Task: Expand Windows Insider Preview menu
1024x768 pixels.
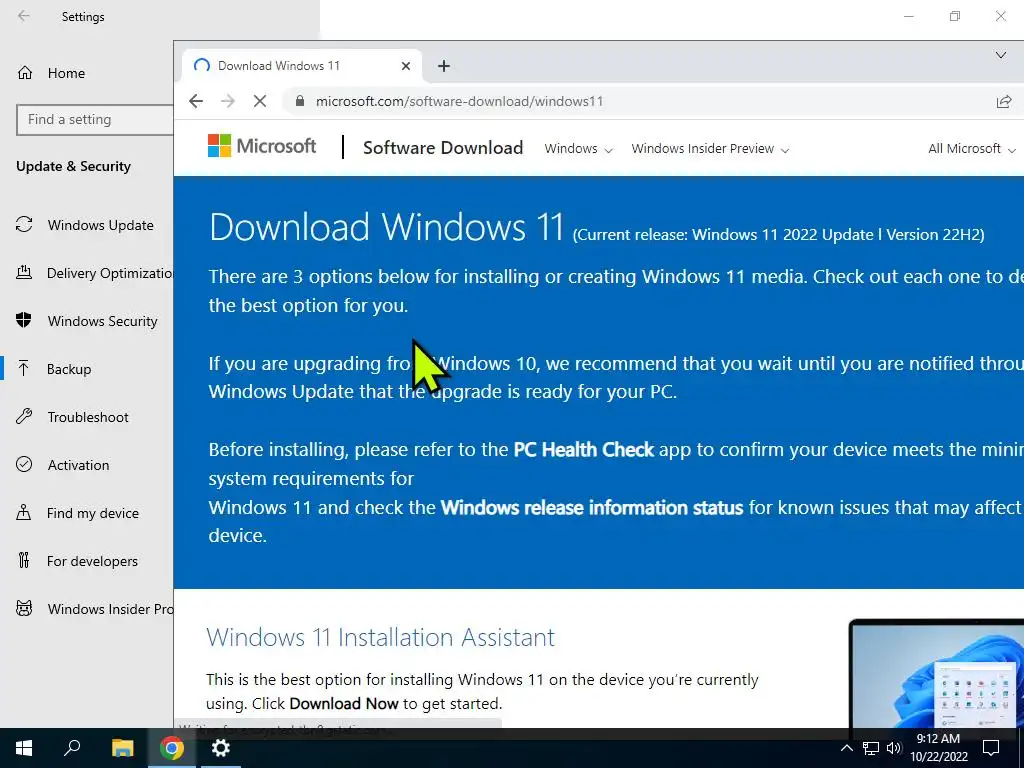Action: coord(710,149)
